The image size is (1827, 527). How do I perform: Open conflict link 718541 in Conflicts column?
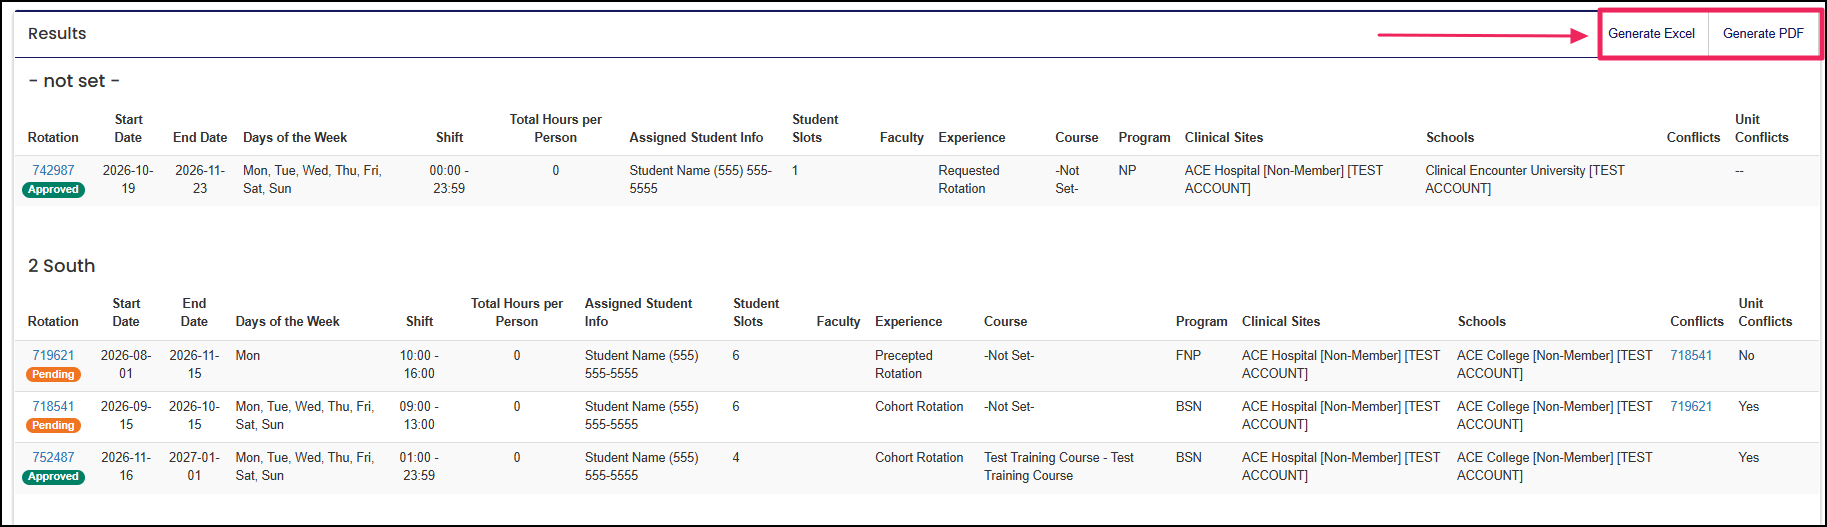tap(1691, 356)
